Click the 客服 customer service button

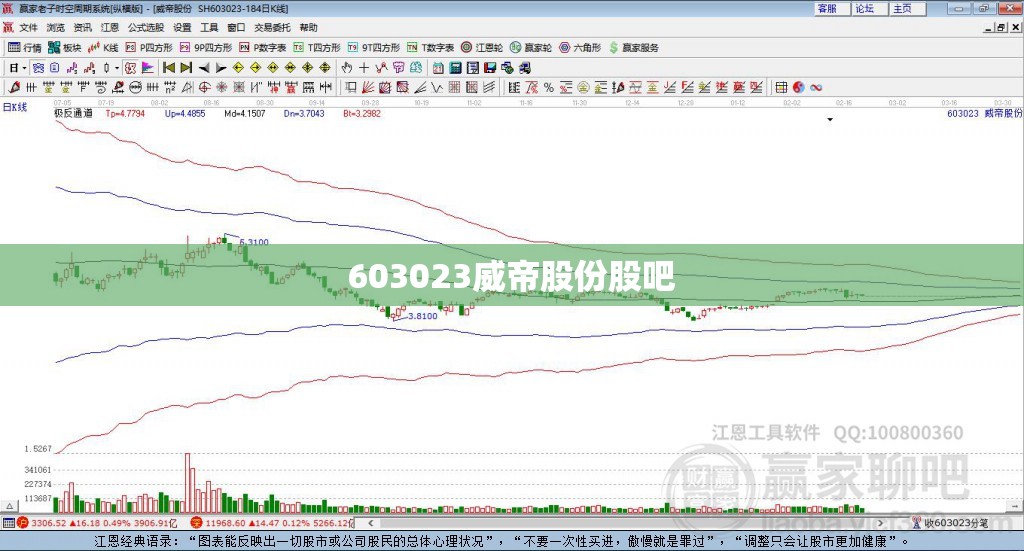(831, 8)
